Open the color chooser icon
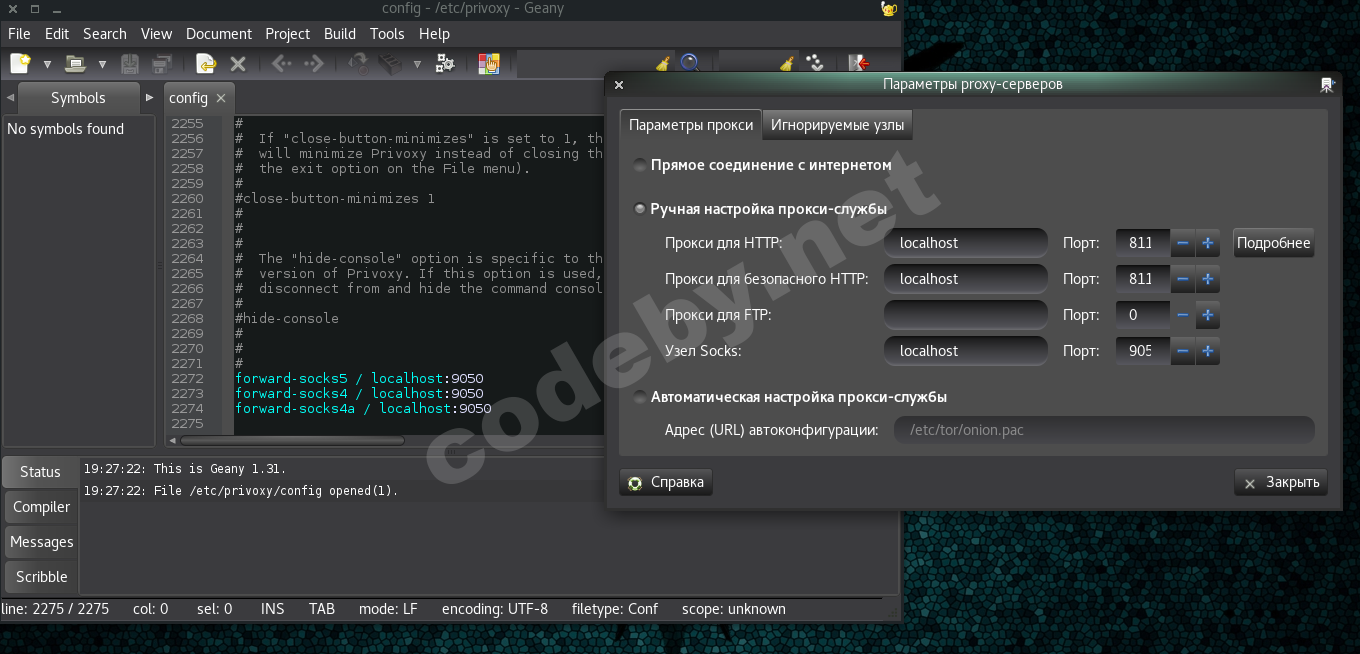Viewport: 1360px width, 654px height. point(488,64)
